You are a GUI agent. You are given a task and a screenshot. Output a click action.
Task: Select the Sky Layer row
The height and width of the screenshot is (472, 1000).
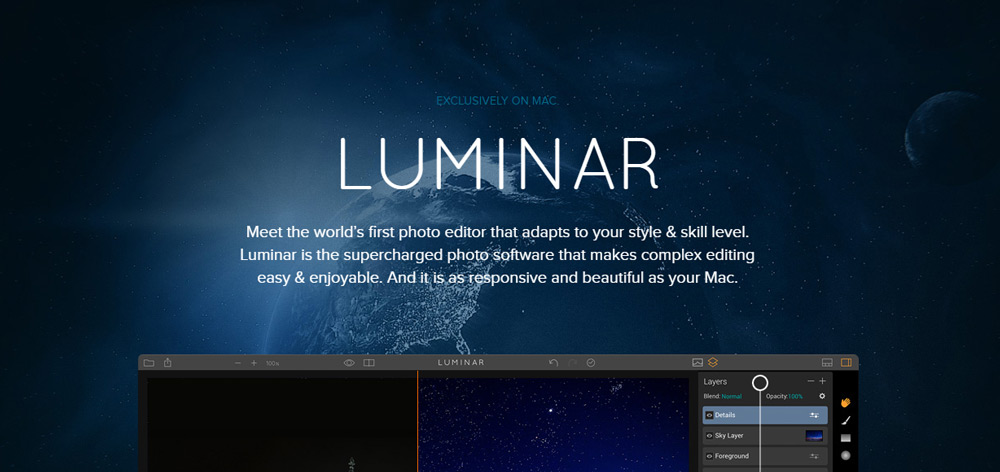765,436
